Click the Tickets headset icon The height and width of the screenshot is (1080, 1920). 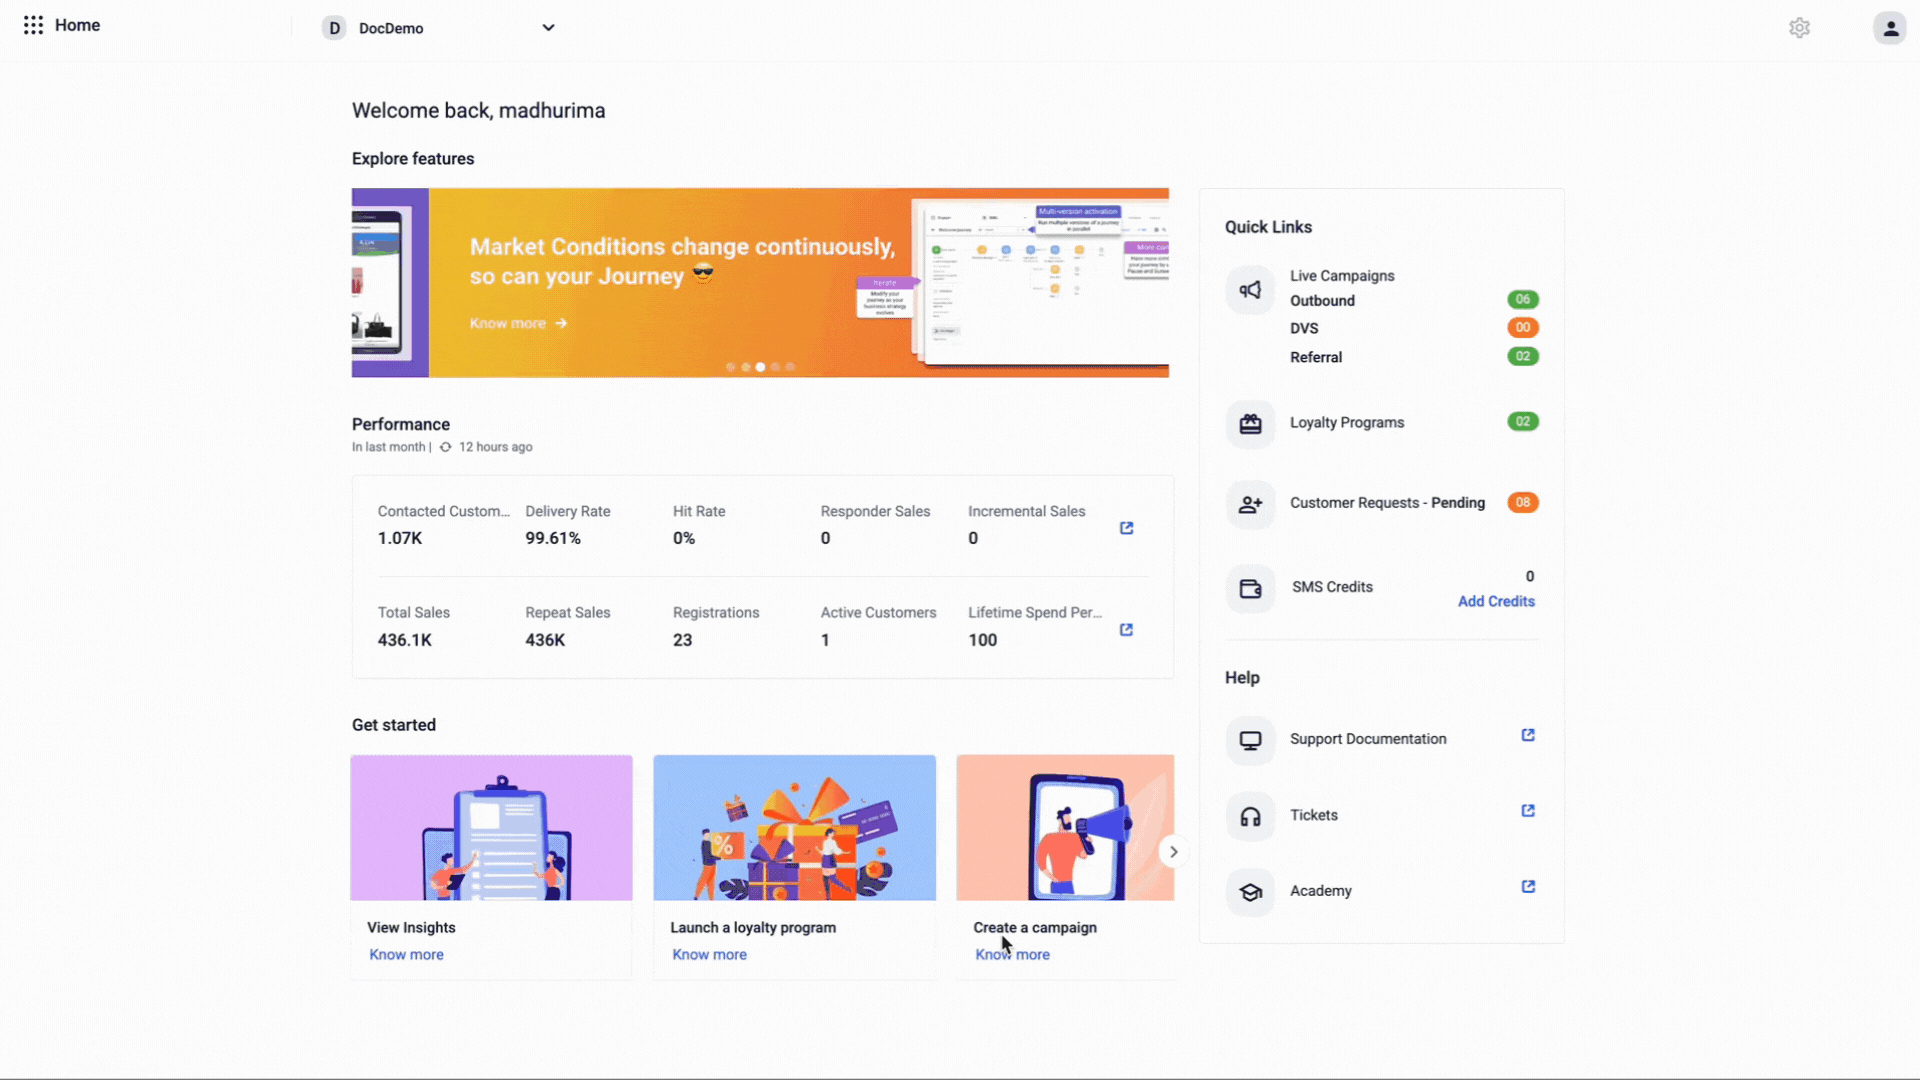tap(1250, 817)
